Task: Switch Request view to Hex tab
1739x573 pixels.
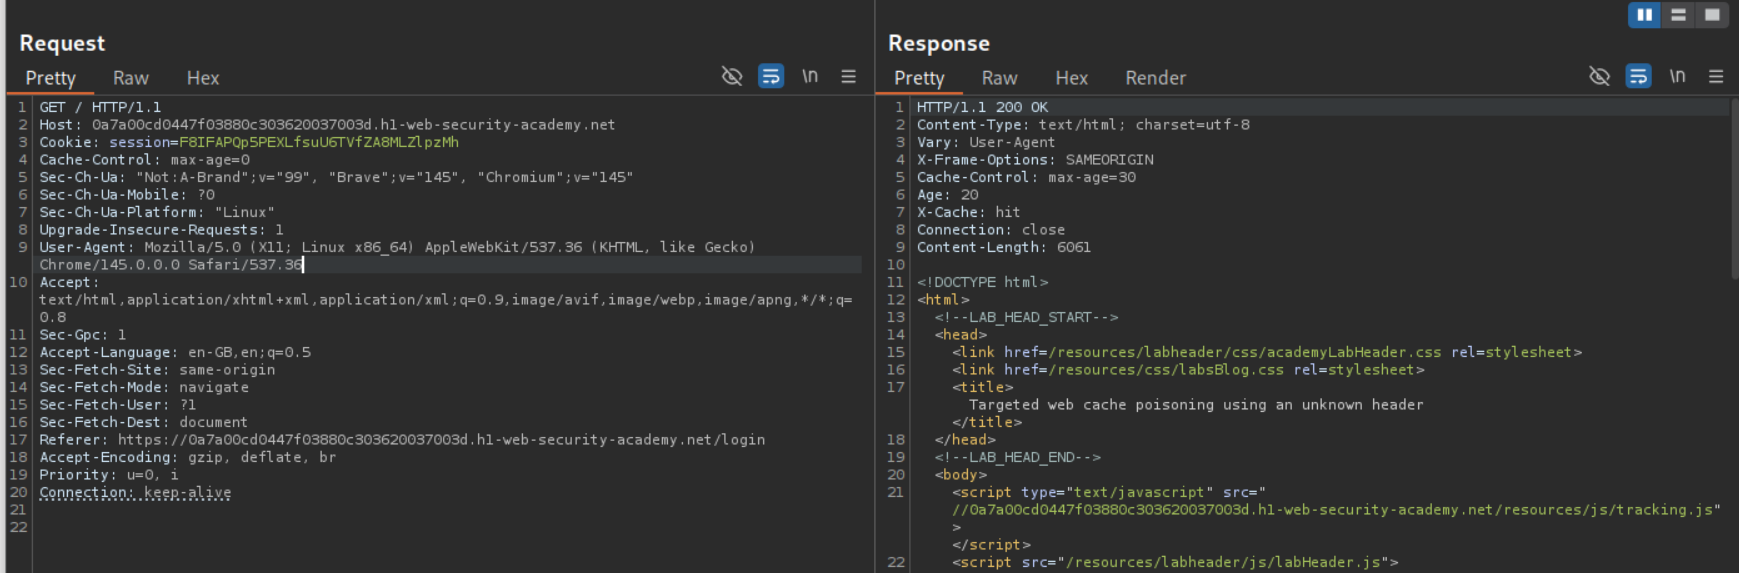Action: click(x=202, y=78)
